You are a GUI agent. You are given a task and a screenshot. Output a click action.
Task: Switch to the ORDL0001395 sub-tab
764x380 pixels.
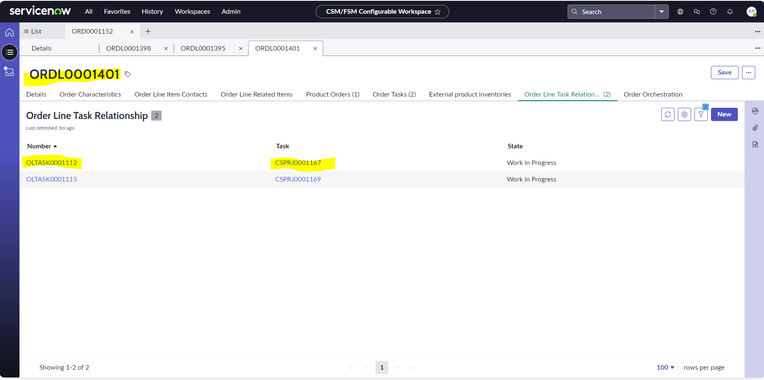click(x=203, y=49)
